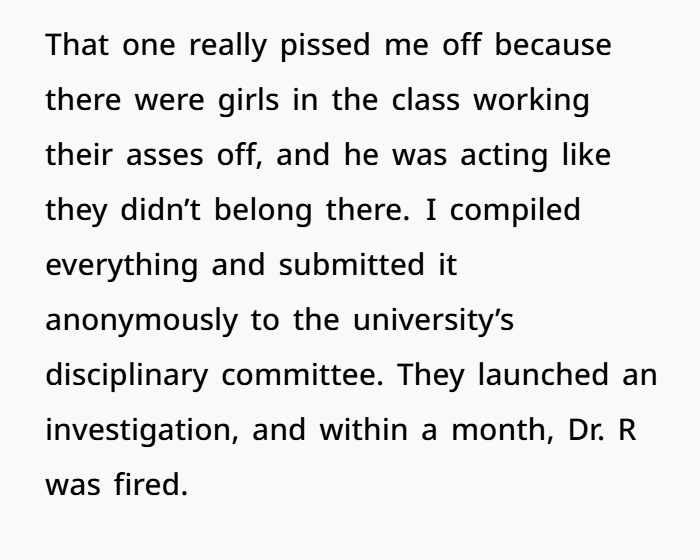Click the word "investigation" in the text
This screenshot has width=700, height=560.
(x=138, y=430)
